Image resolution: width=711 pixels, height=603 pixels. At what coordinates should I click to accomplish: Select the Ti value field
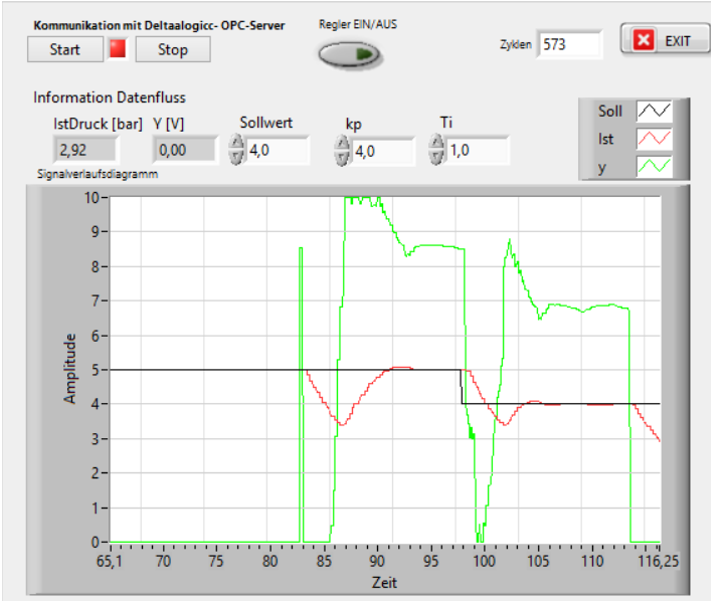476,151
